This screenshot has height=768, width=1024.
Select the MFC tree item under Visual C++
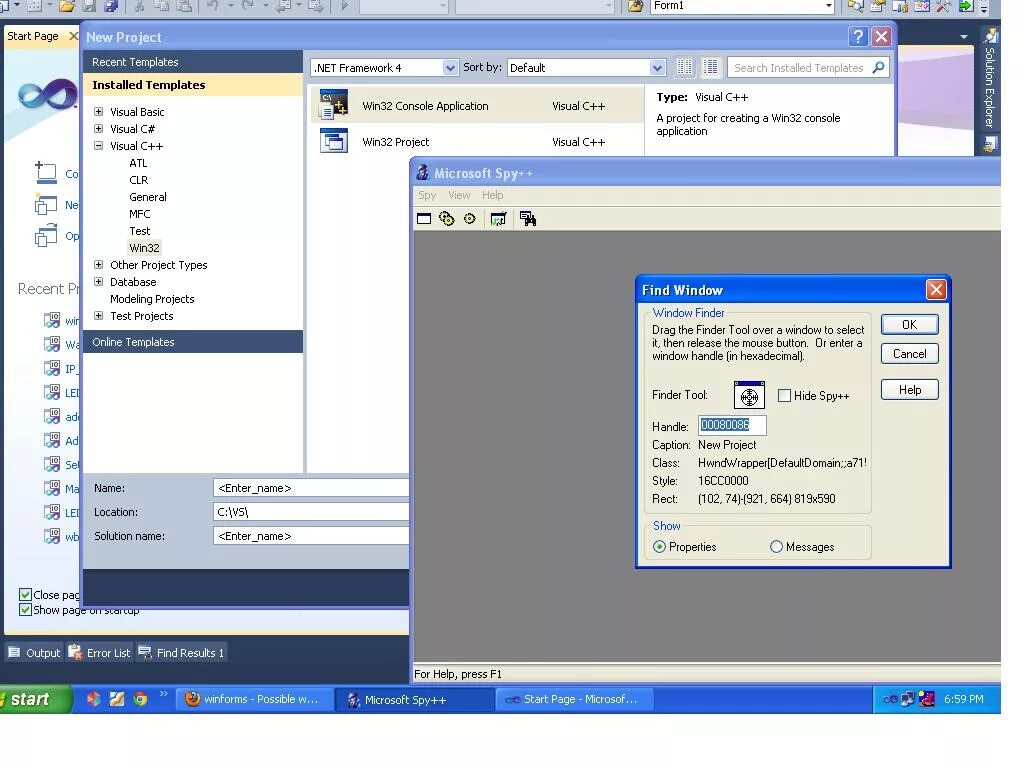point(140,214)
